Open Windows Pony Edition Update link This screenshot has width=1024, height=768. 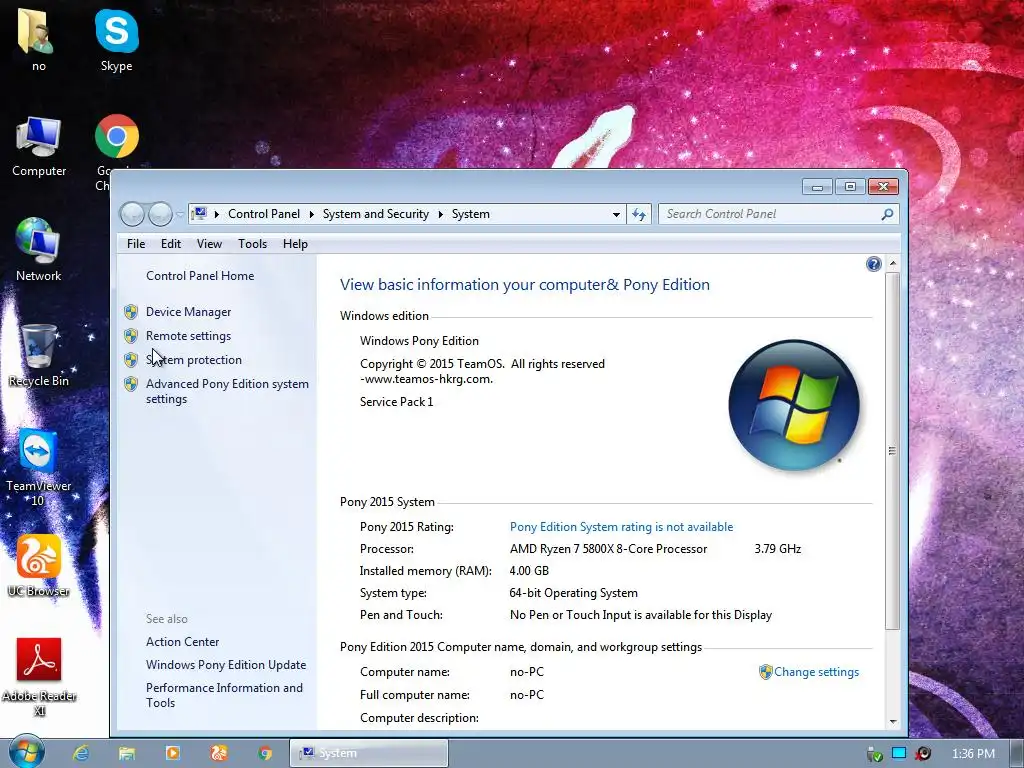pos(226,665)
